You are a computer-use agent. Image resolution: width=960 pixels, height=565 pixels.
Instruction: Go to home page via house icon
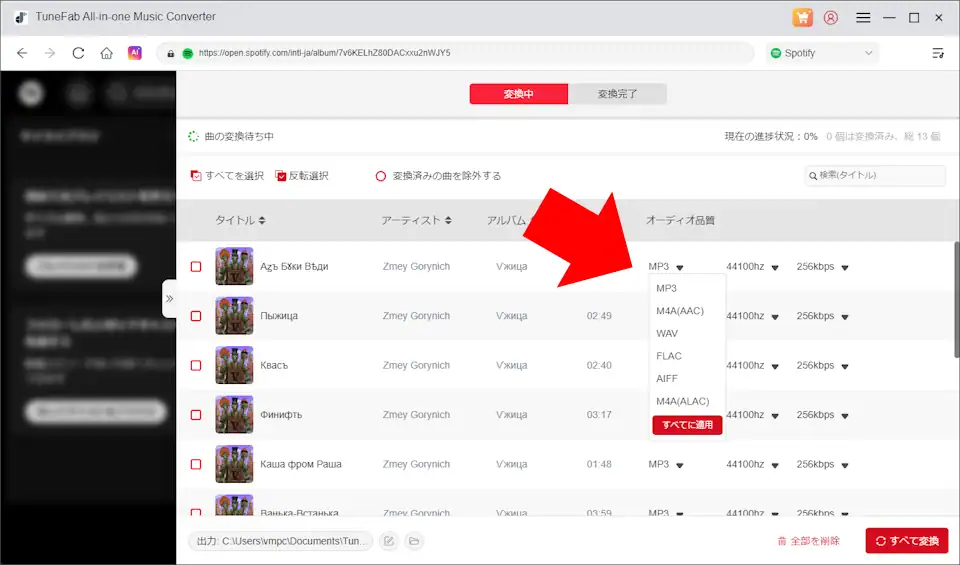pyautogui.click(x=106, y=53)
